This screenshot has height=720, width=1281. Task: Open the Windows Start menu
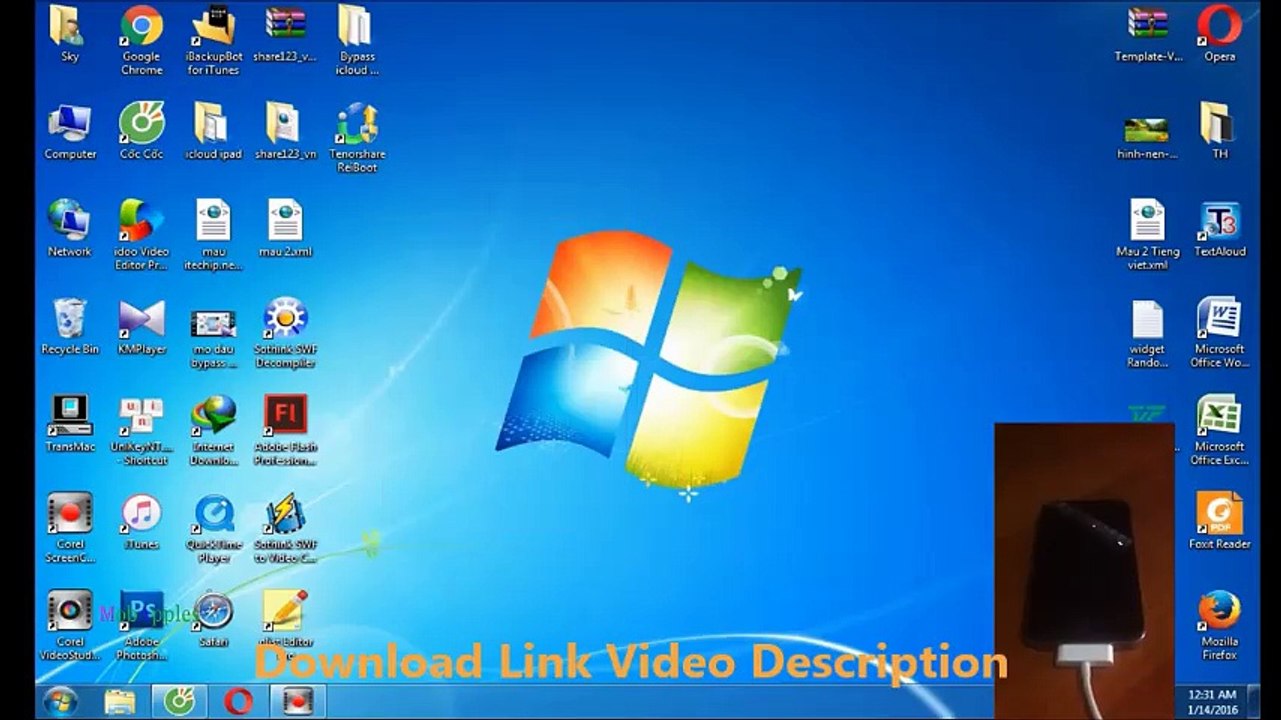60,700
